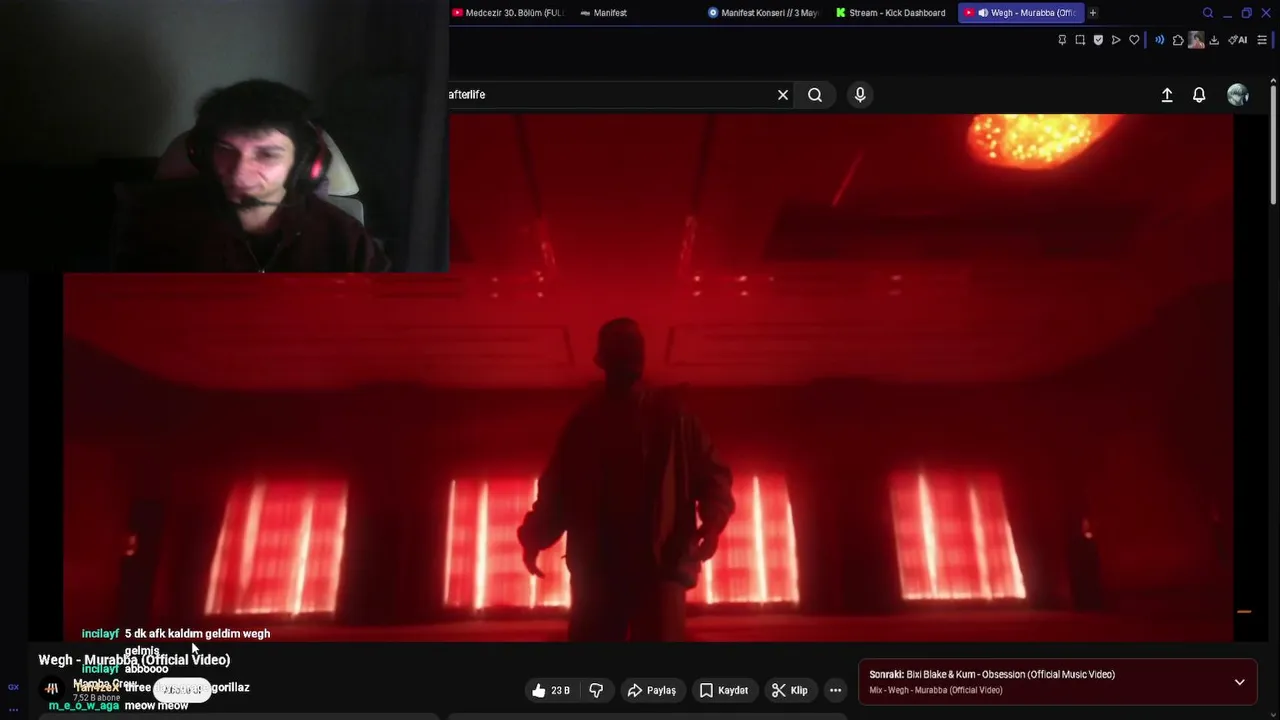Open YouTube account avatar menu
This screenshot has height=720, width=1280.
pyautogui.click(x=1238, y=95)
